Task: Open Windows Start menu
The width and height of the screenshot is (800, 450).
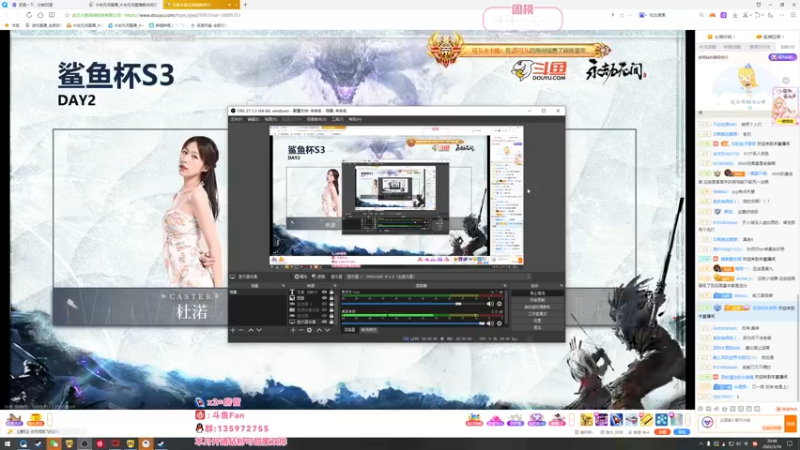Action: point(7,444)
